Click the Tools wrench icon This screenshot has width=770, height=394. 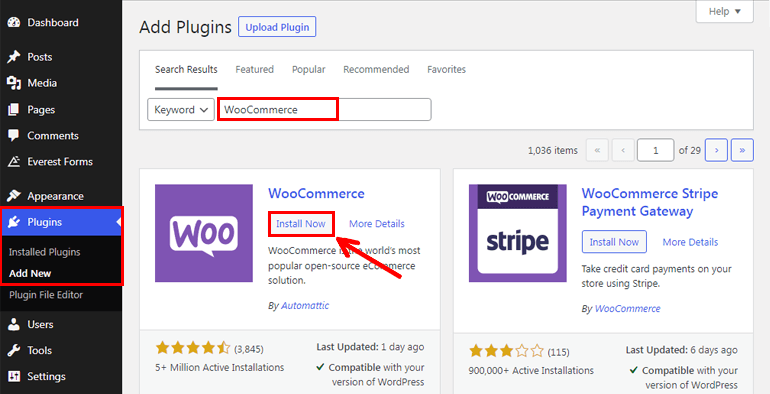pyautogui.click(x=14, y=350)
